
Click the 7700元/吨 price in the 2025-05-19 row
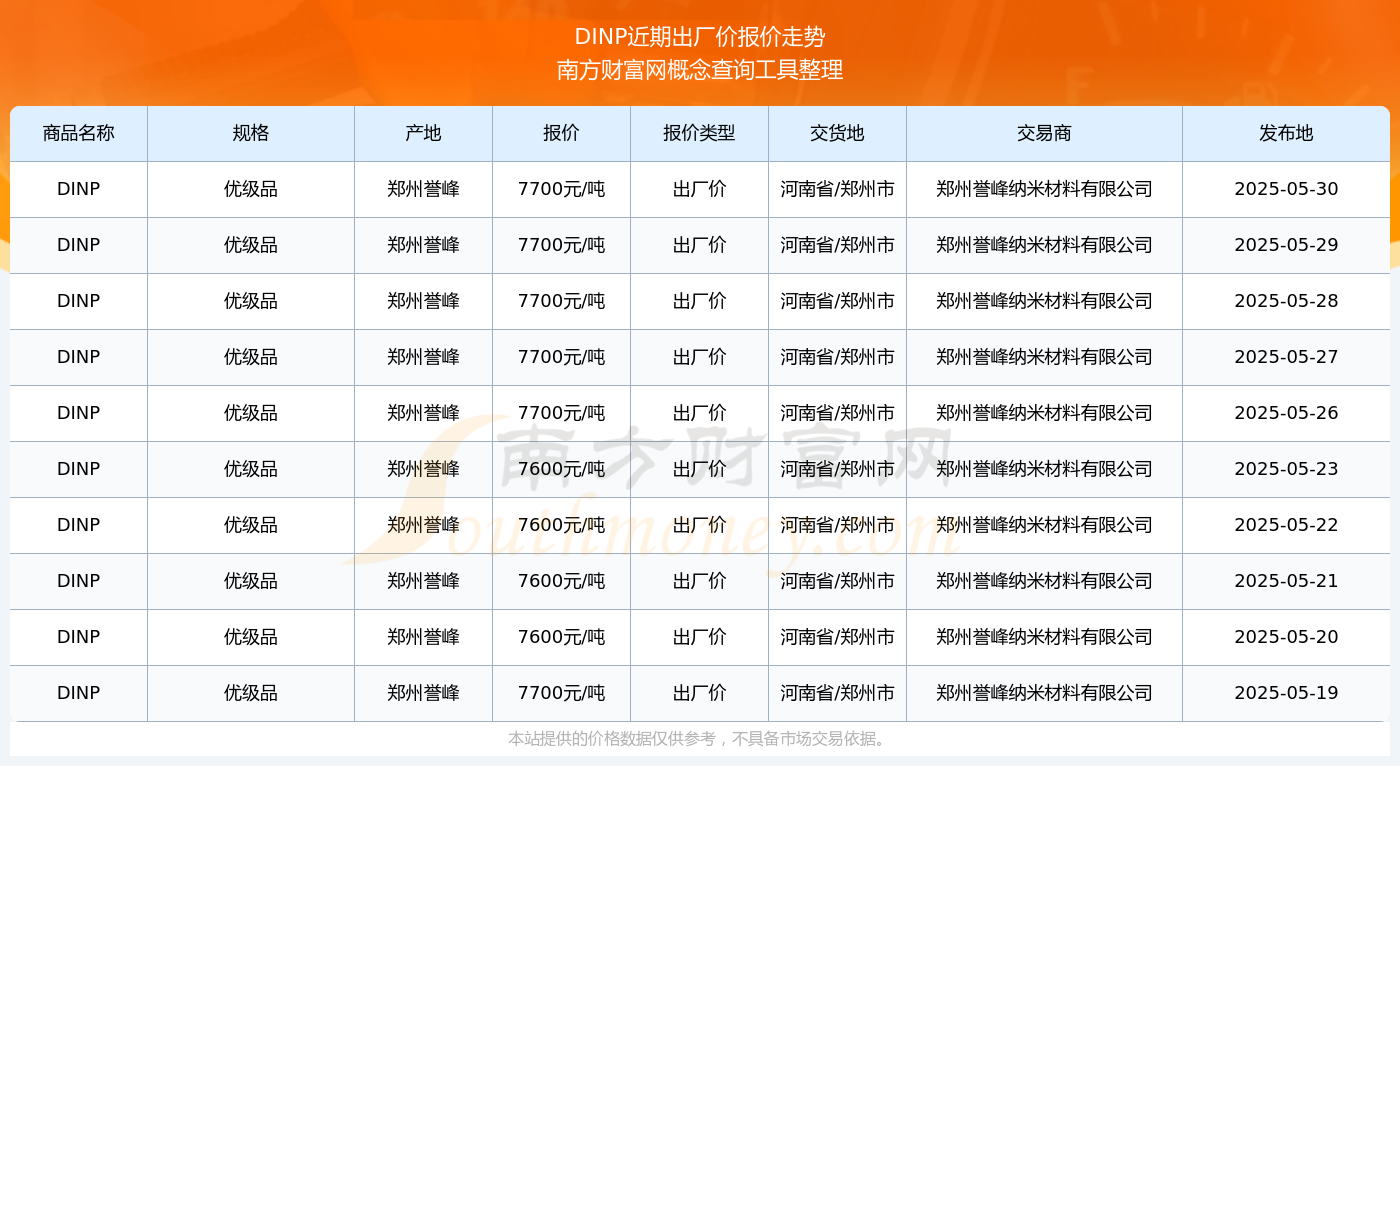coord(561,693)
